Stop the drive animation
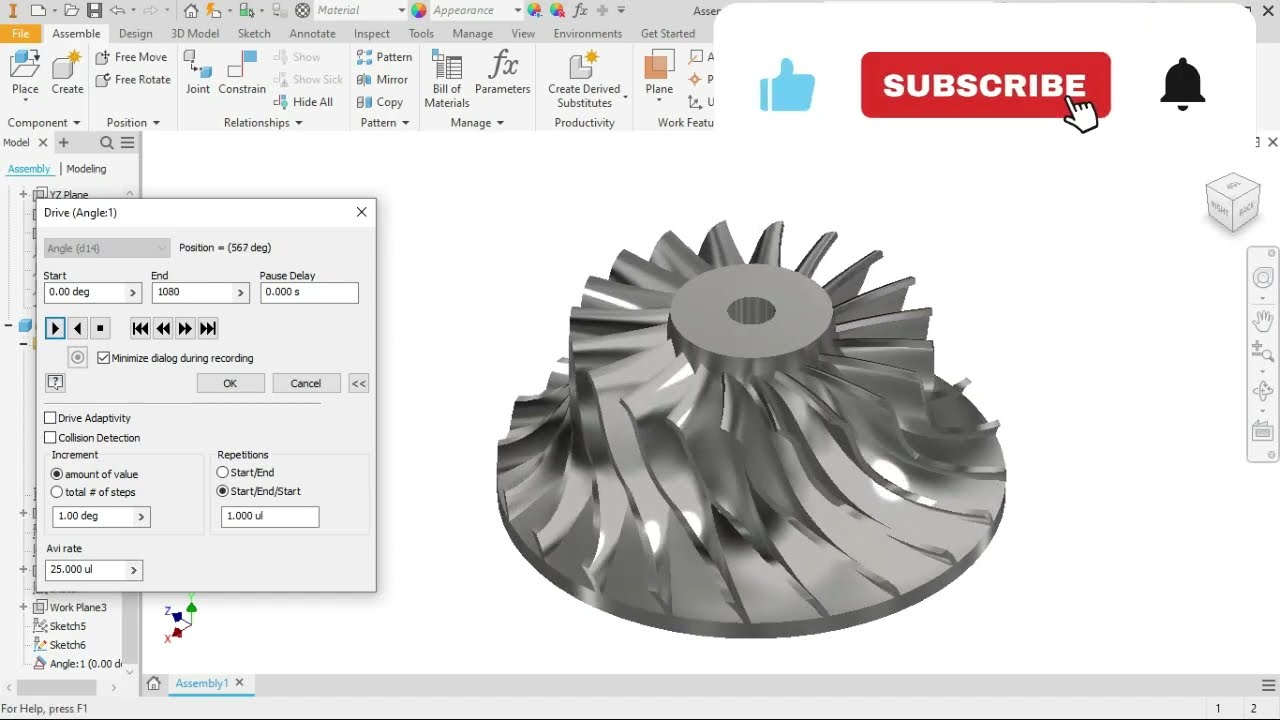The image size is (1280, 720). (100, 328)
